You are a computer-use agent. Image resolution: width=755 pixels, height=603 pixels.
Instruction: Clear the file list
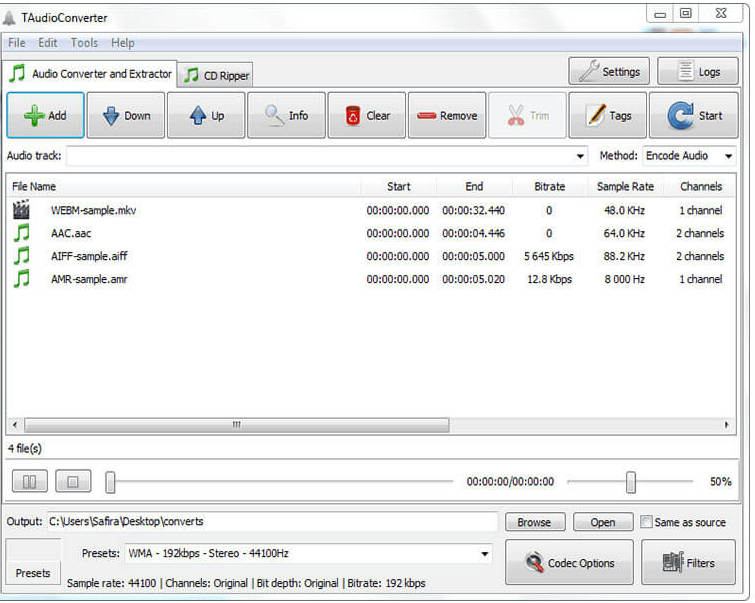[x=367, y=116]
